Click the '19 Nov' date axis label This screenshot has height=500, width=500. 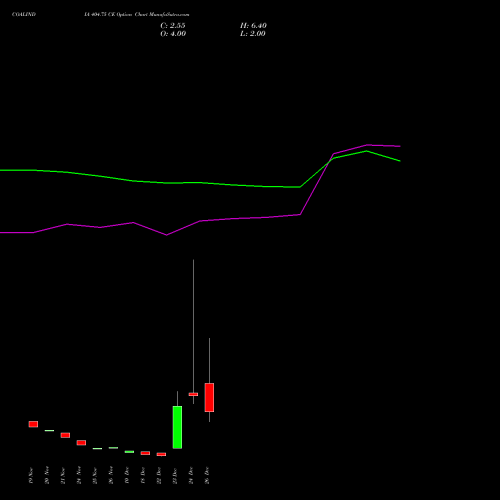tap(31, 475)
